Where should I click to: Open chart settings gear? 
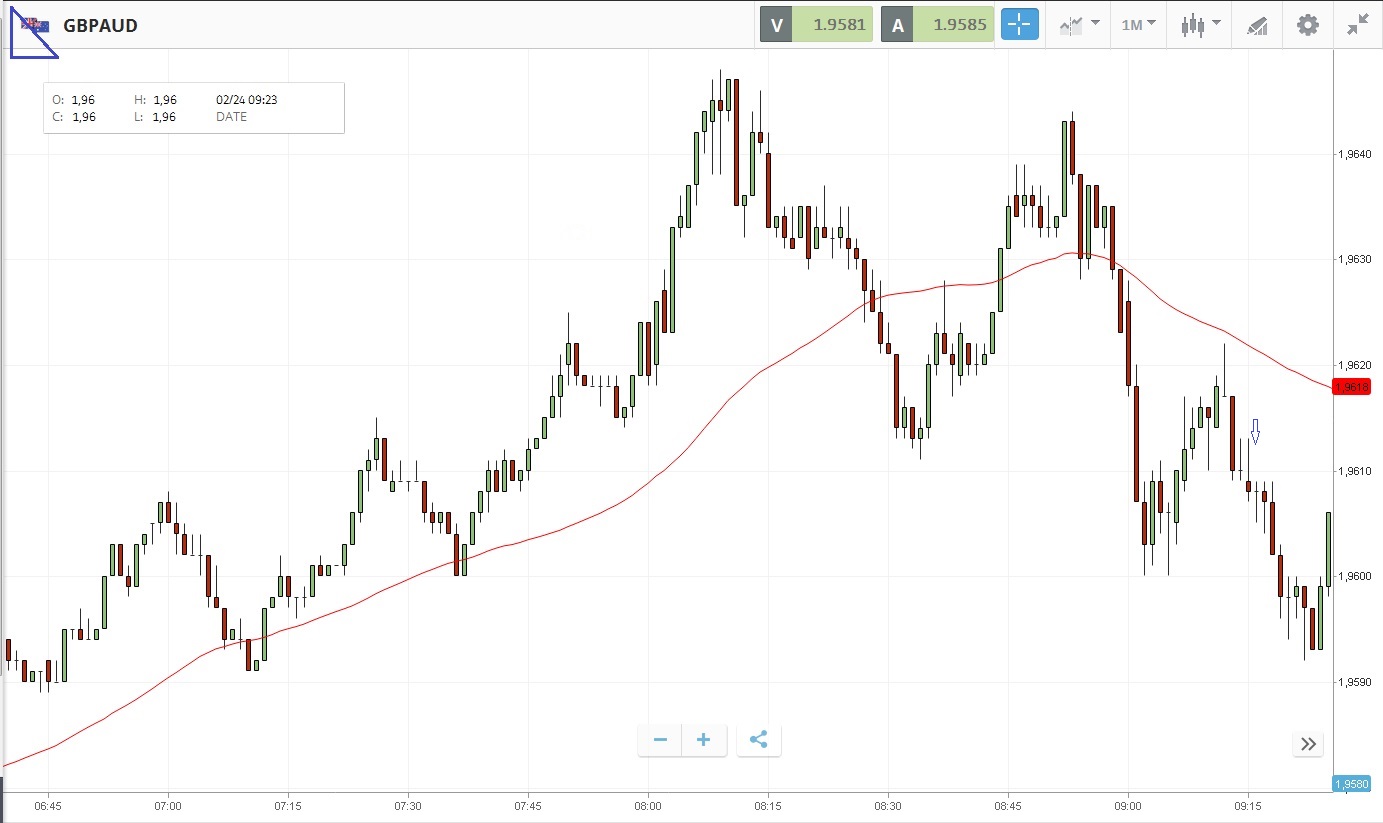(x=1308, y=25)
